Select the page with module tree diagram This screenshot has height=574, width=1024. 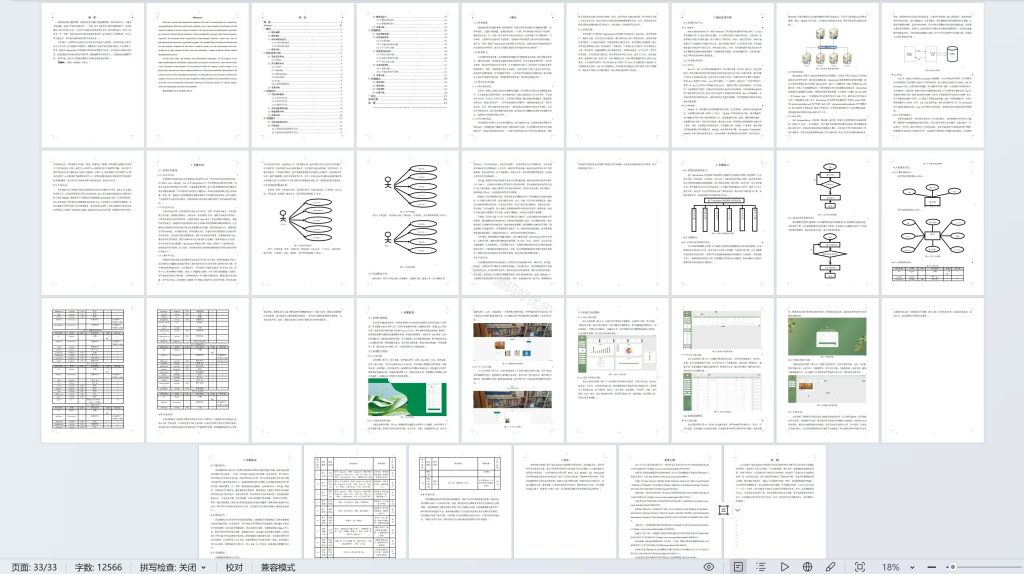(x=722, y=223)
